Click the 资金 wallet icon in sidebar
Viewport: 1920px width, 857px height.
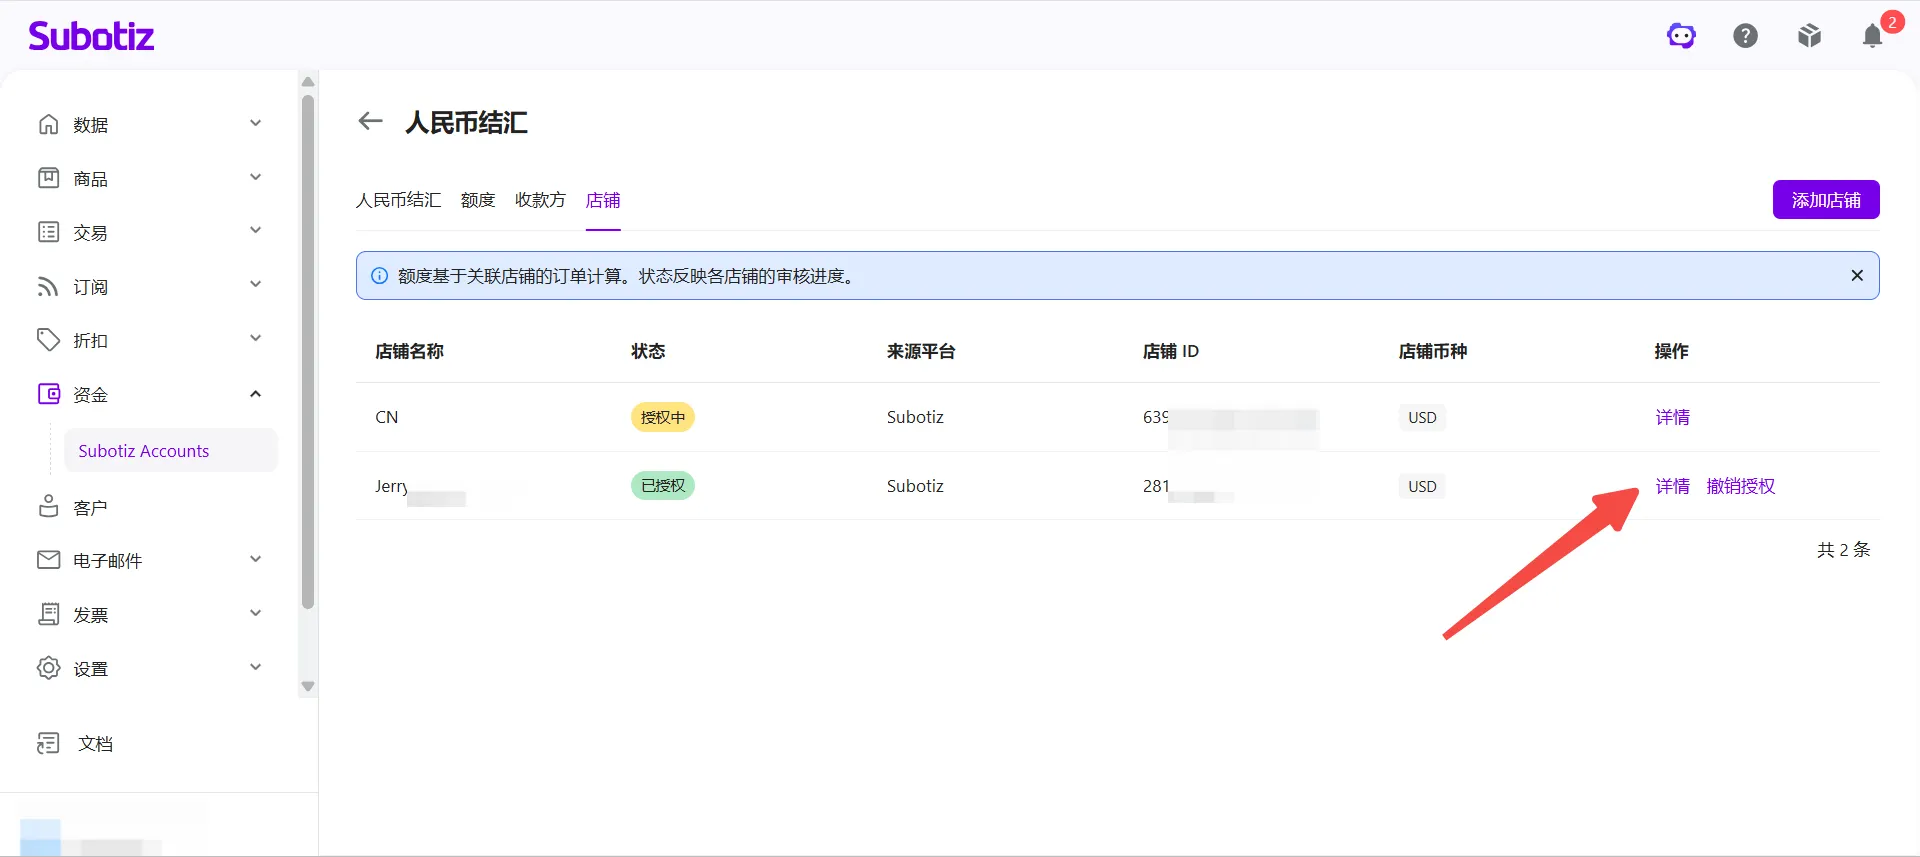point(48,394)
